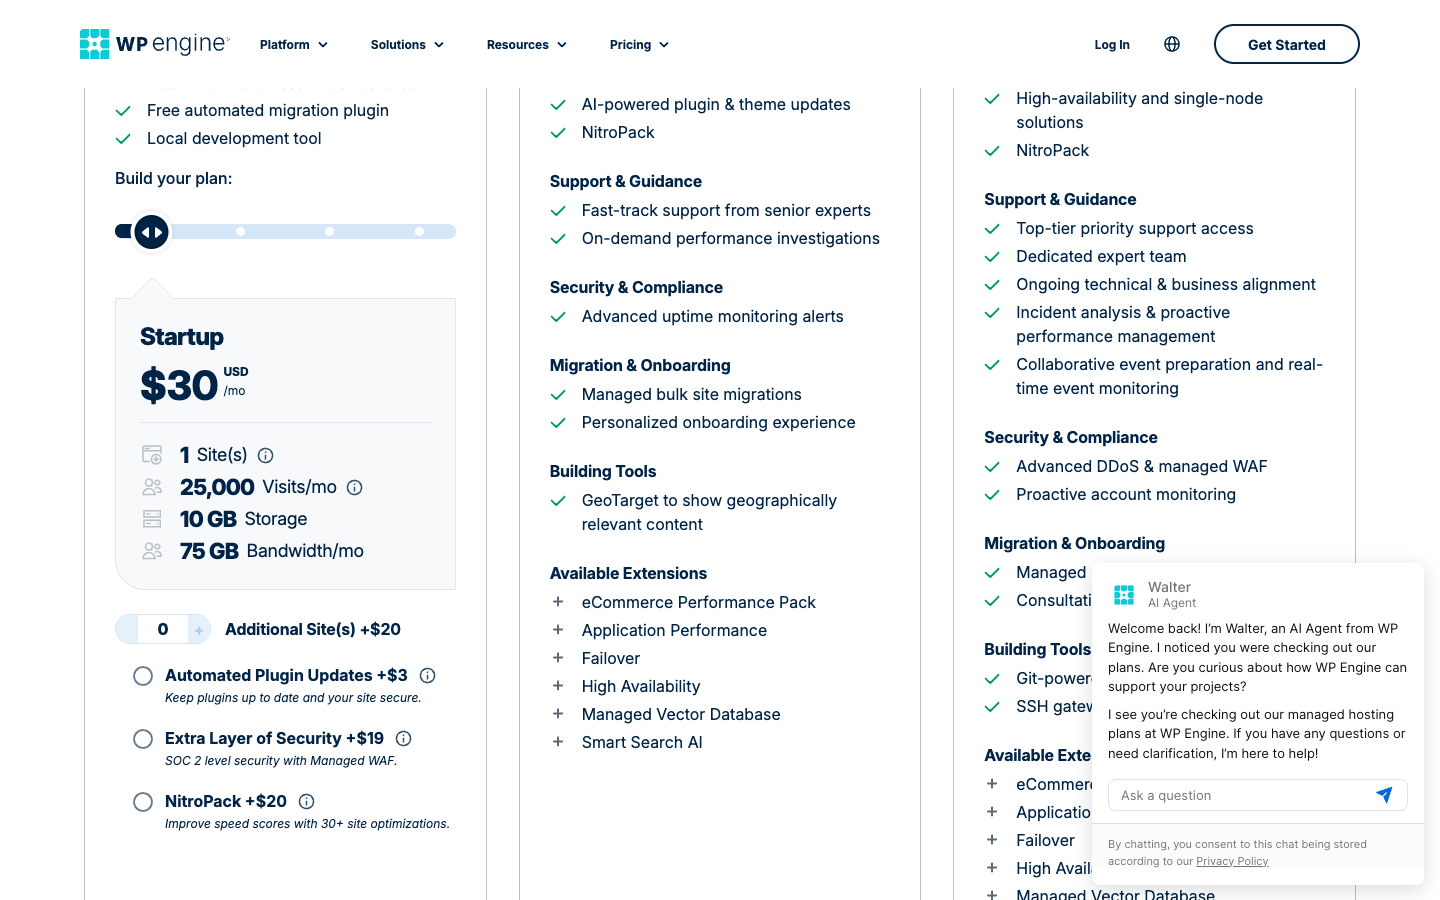Click Additional Site(s) +$20 label
The image size is (1440, 900).
(x=313, y=629)
